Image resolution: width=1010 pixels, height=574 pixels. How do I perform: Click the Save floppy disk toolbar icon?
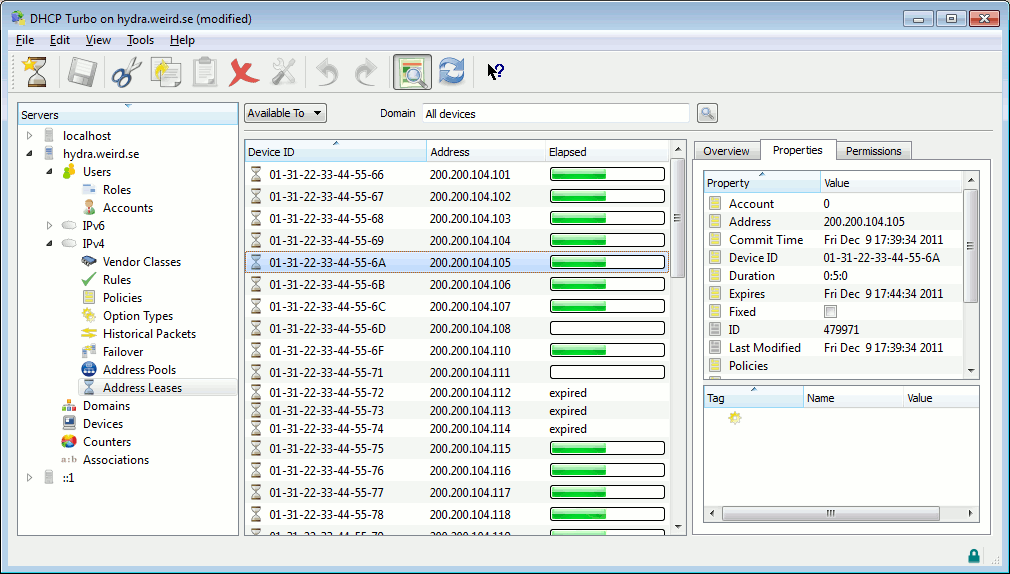tap(82, 72)
